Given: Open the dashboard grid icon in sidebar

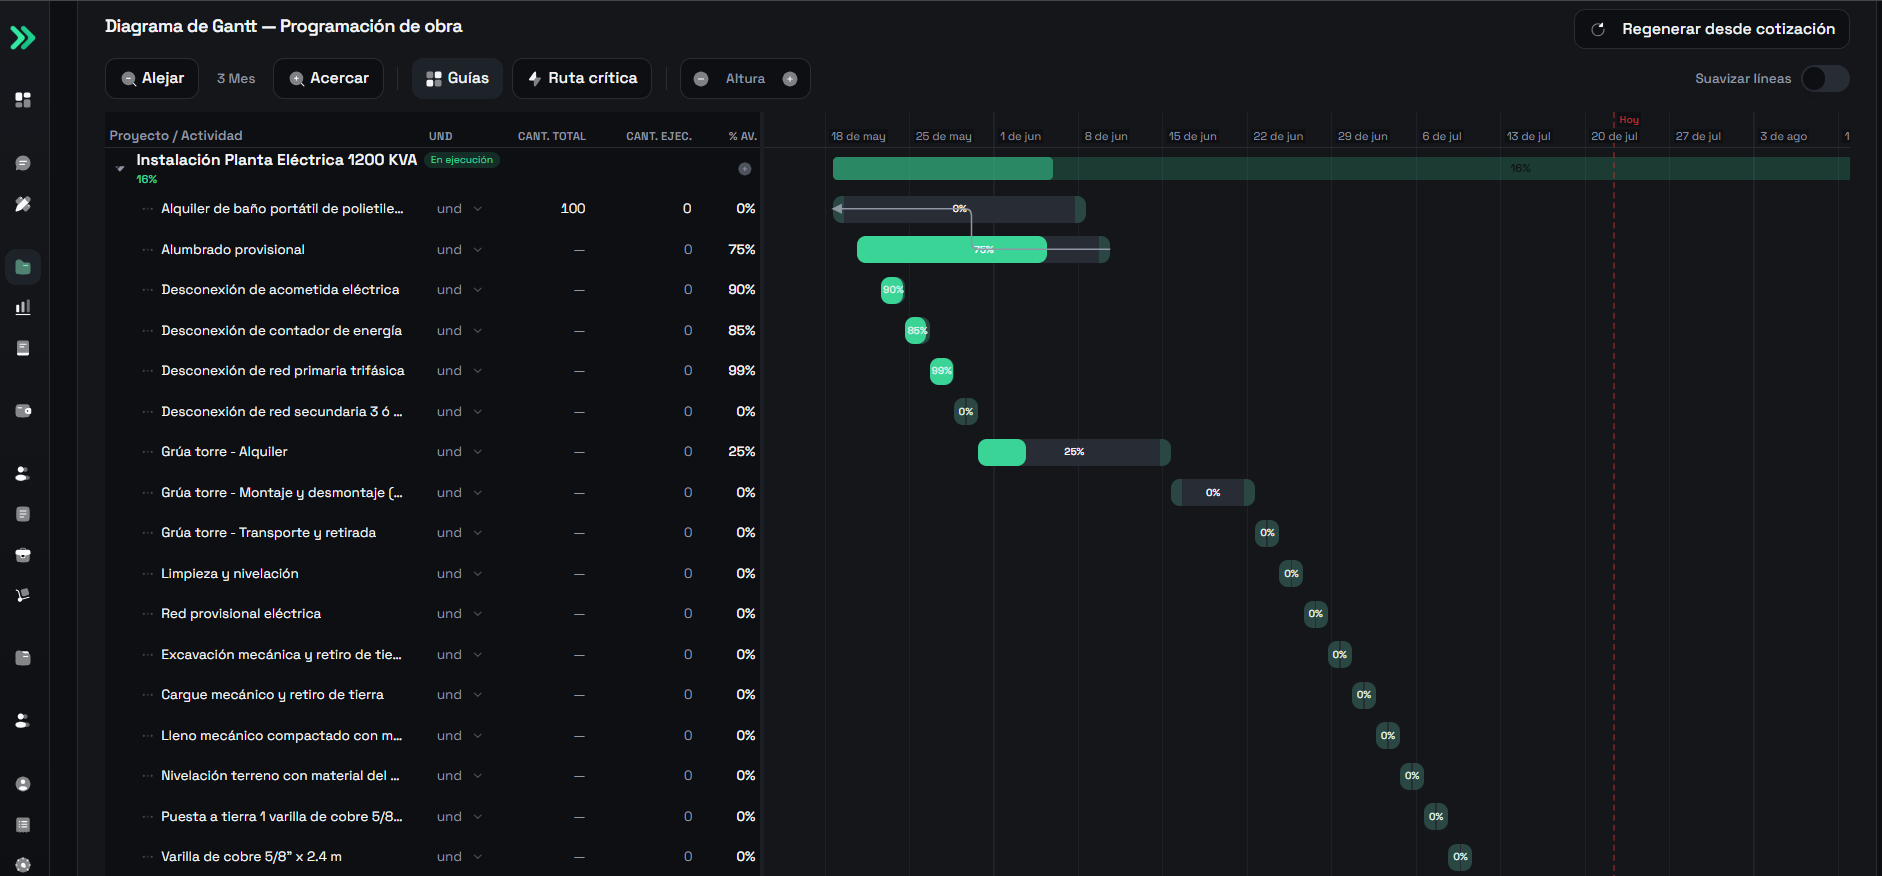Looking at the screenshot, I should click(23, 100).
